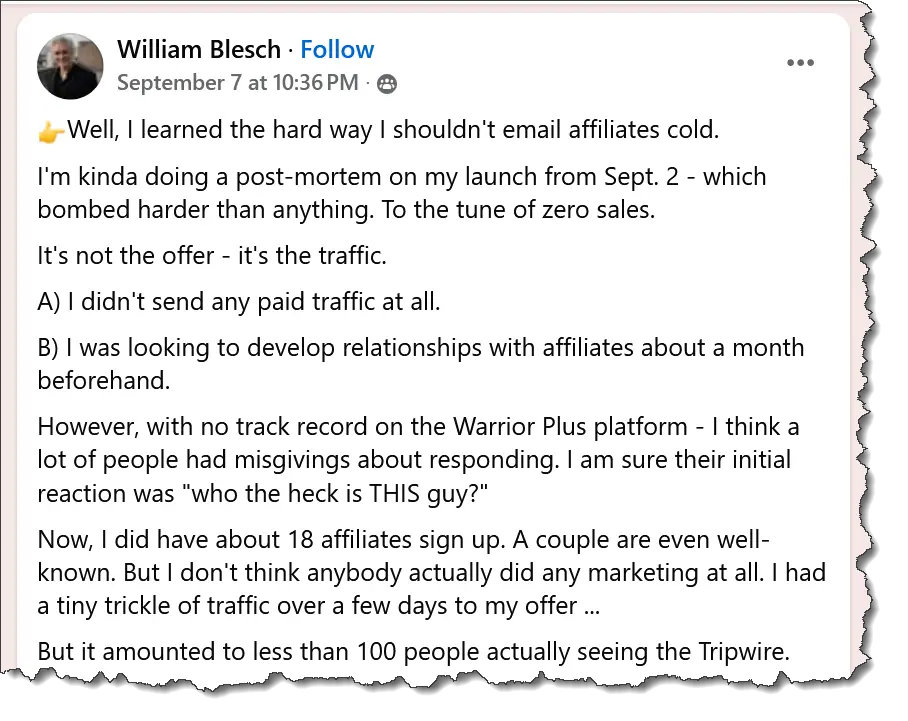Open William Blesch's profile picture
Screen dimensions: 908x721
coord(70,66)
